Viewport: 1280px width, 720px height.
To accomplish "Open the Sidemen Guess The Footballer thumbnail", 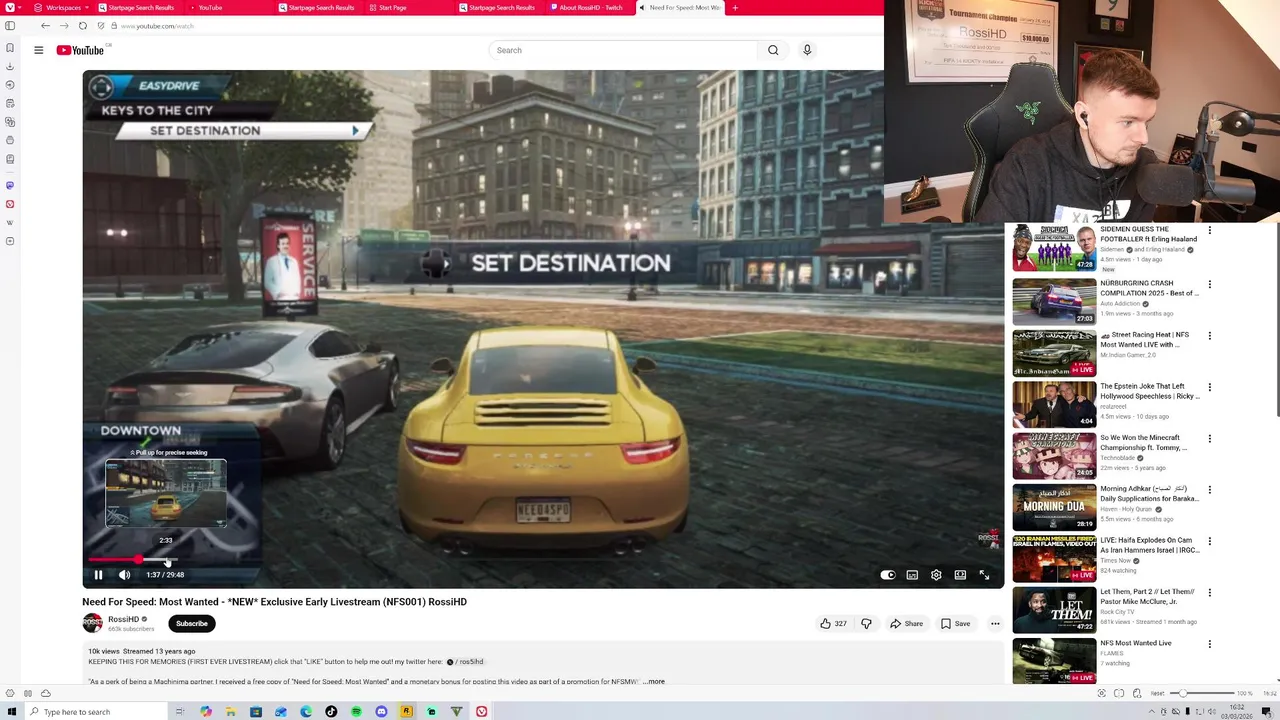I will click(x=1054, y=248).
